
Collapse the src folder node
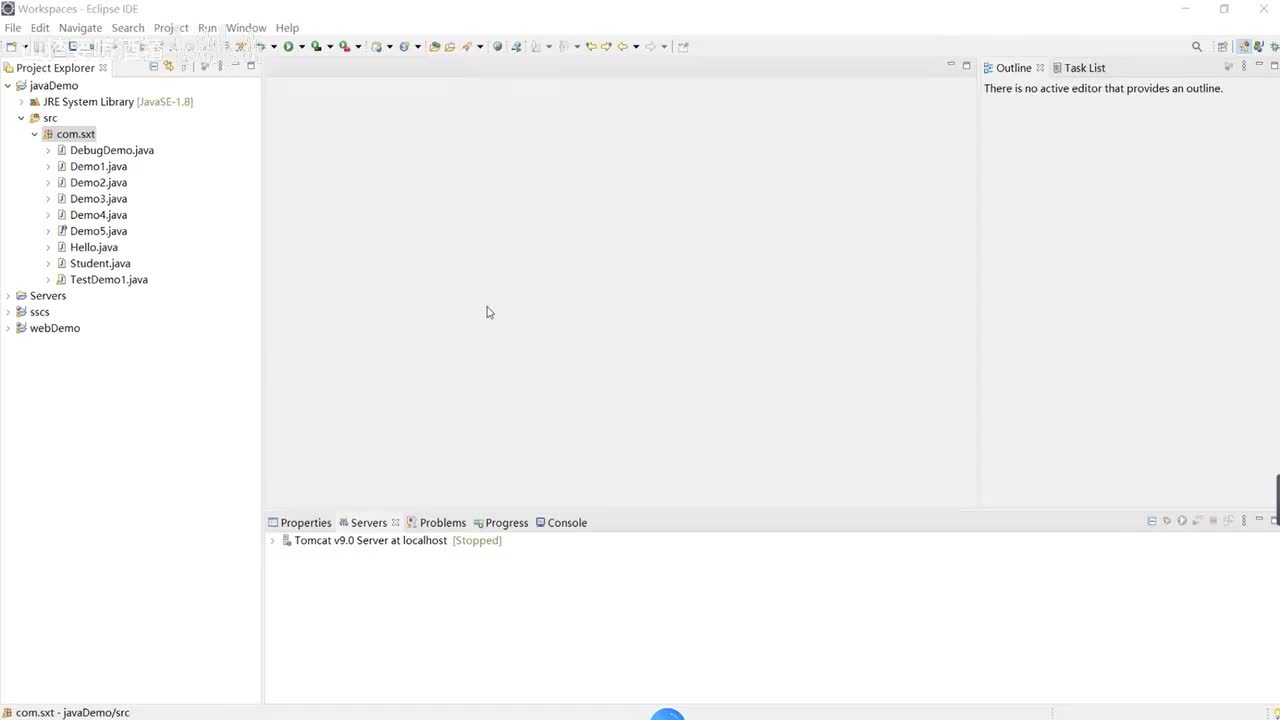pos(21,118)
